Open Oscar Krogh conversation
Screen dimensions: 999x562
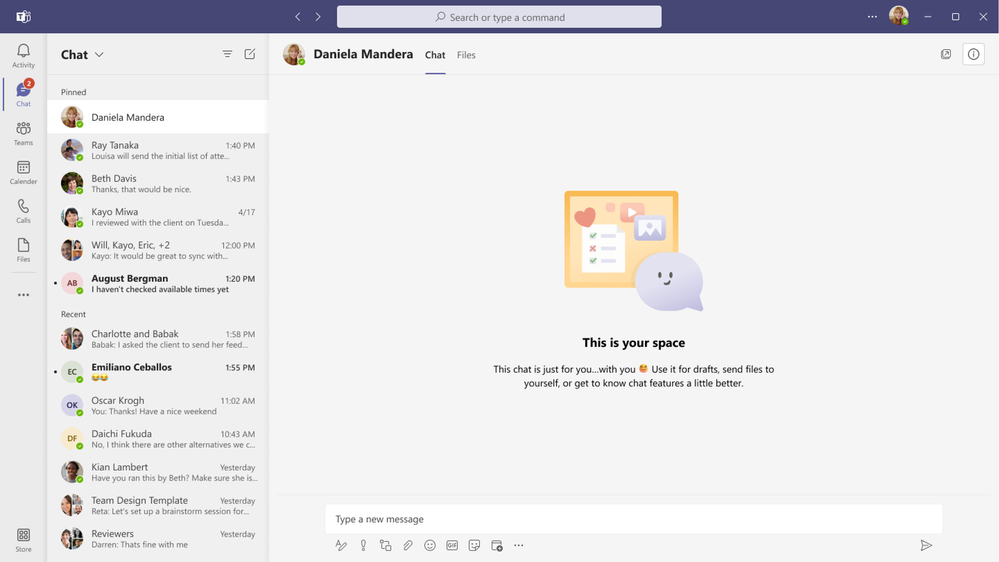click(157, 405)
